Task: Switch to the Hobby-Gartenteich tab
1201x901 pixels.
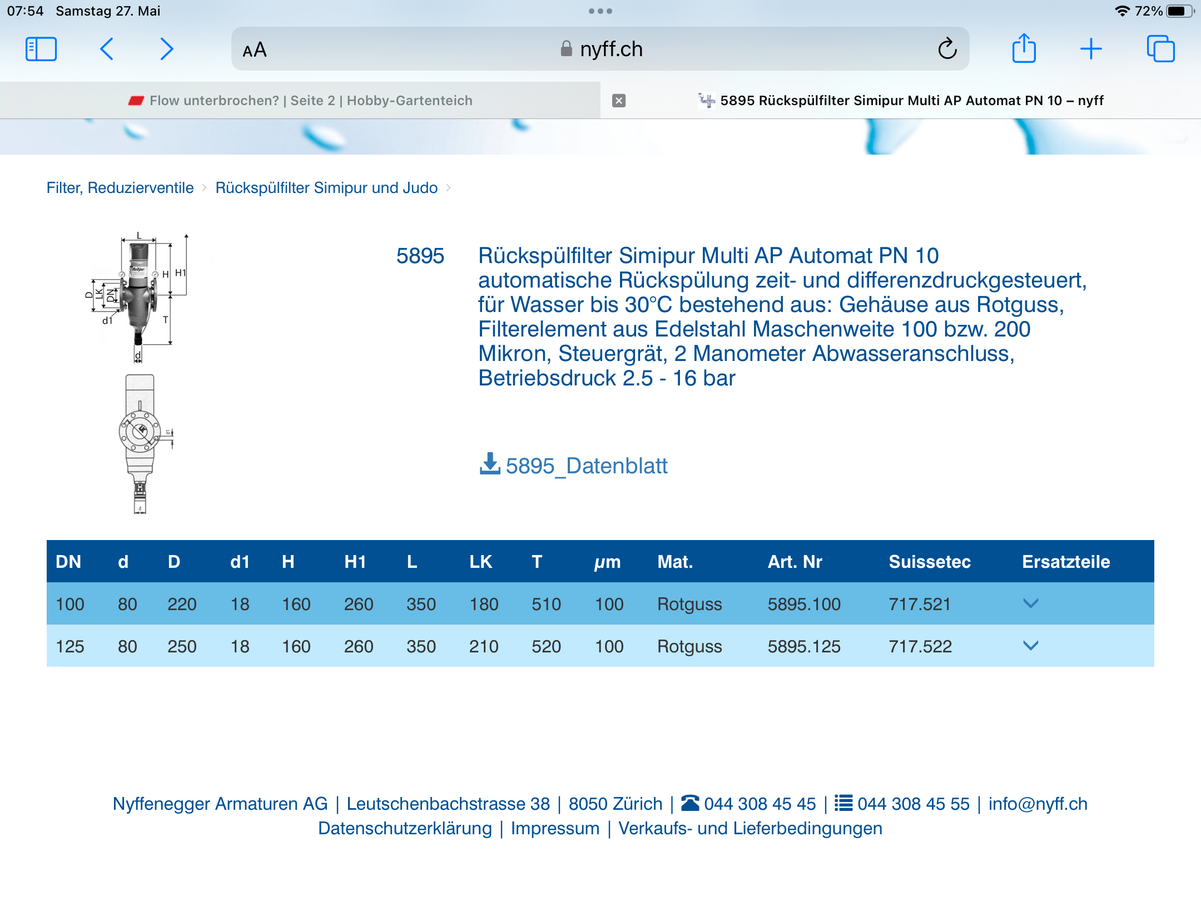Action: [x=300, y=100]
